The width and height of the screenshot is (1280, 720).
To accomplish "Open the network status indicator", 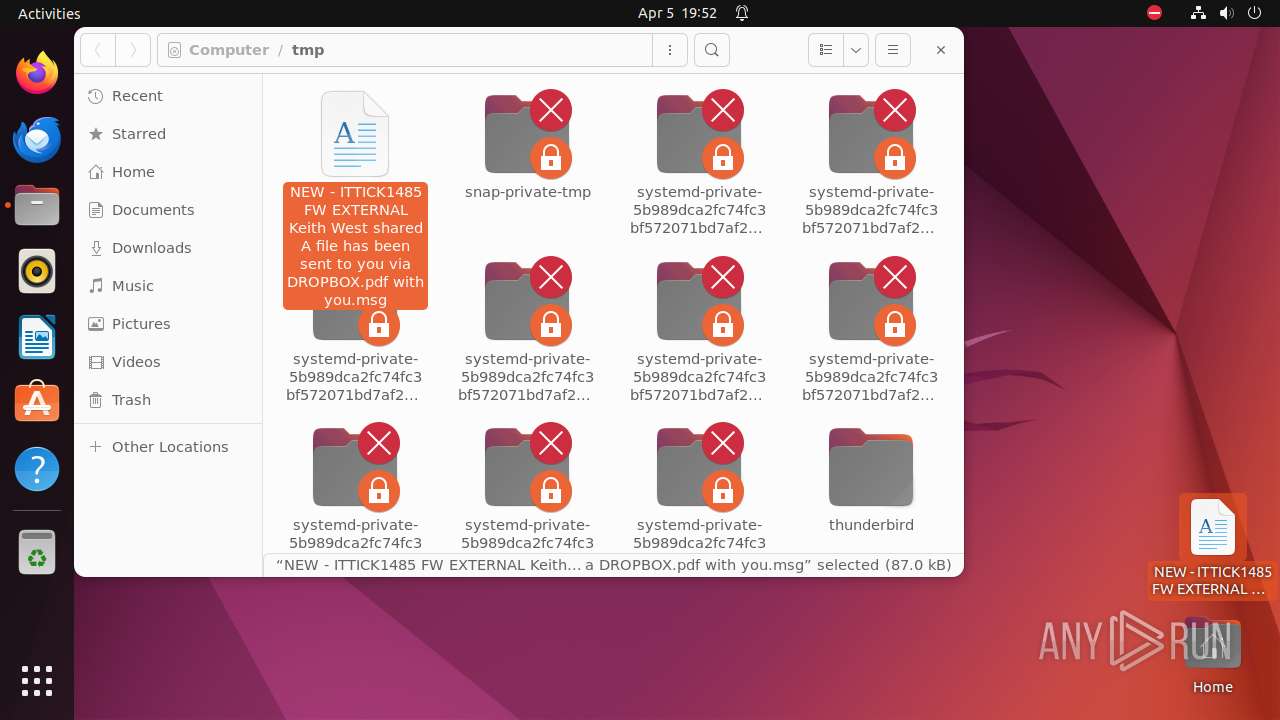I will (x=1198, y=13).
